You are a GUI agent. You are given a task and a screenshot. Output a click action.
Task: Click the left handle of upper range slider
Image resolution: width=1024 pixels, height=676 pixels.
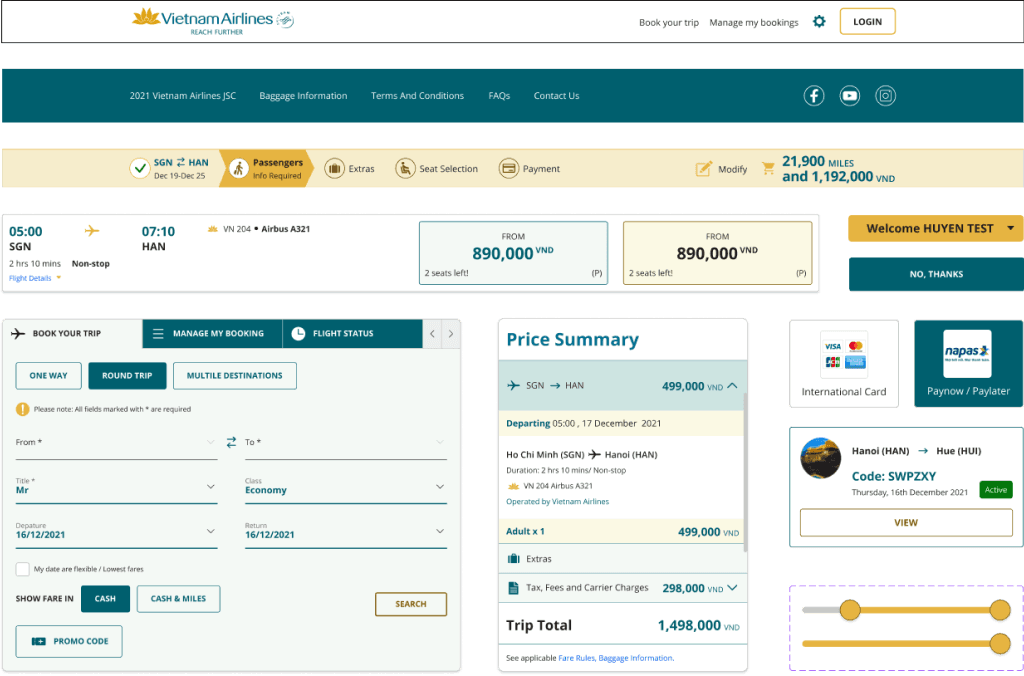click(x=850, y=610)
